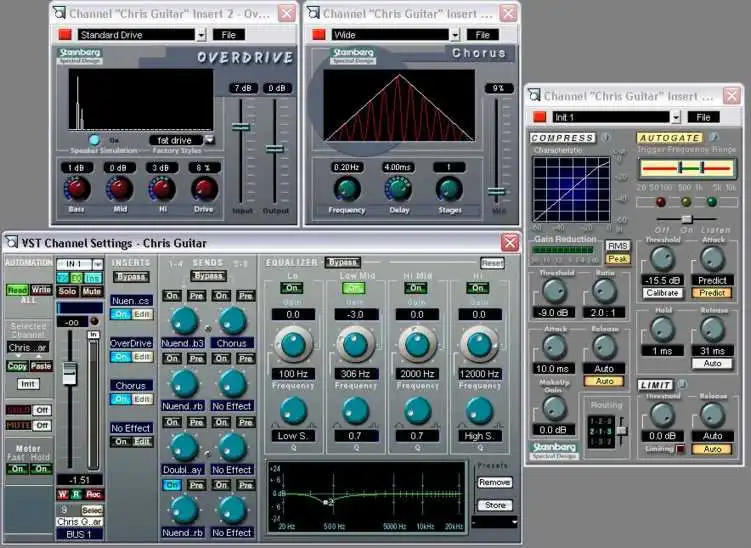
Task: Click the Delay knob in Chorus plugin
Action: (x=398, y=188)
